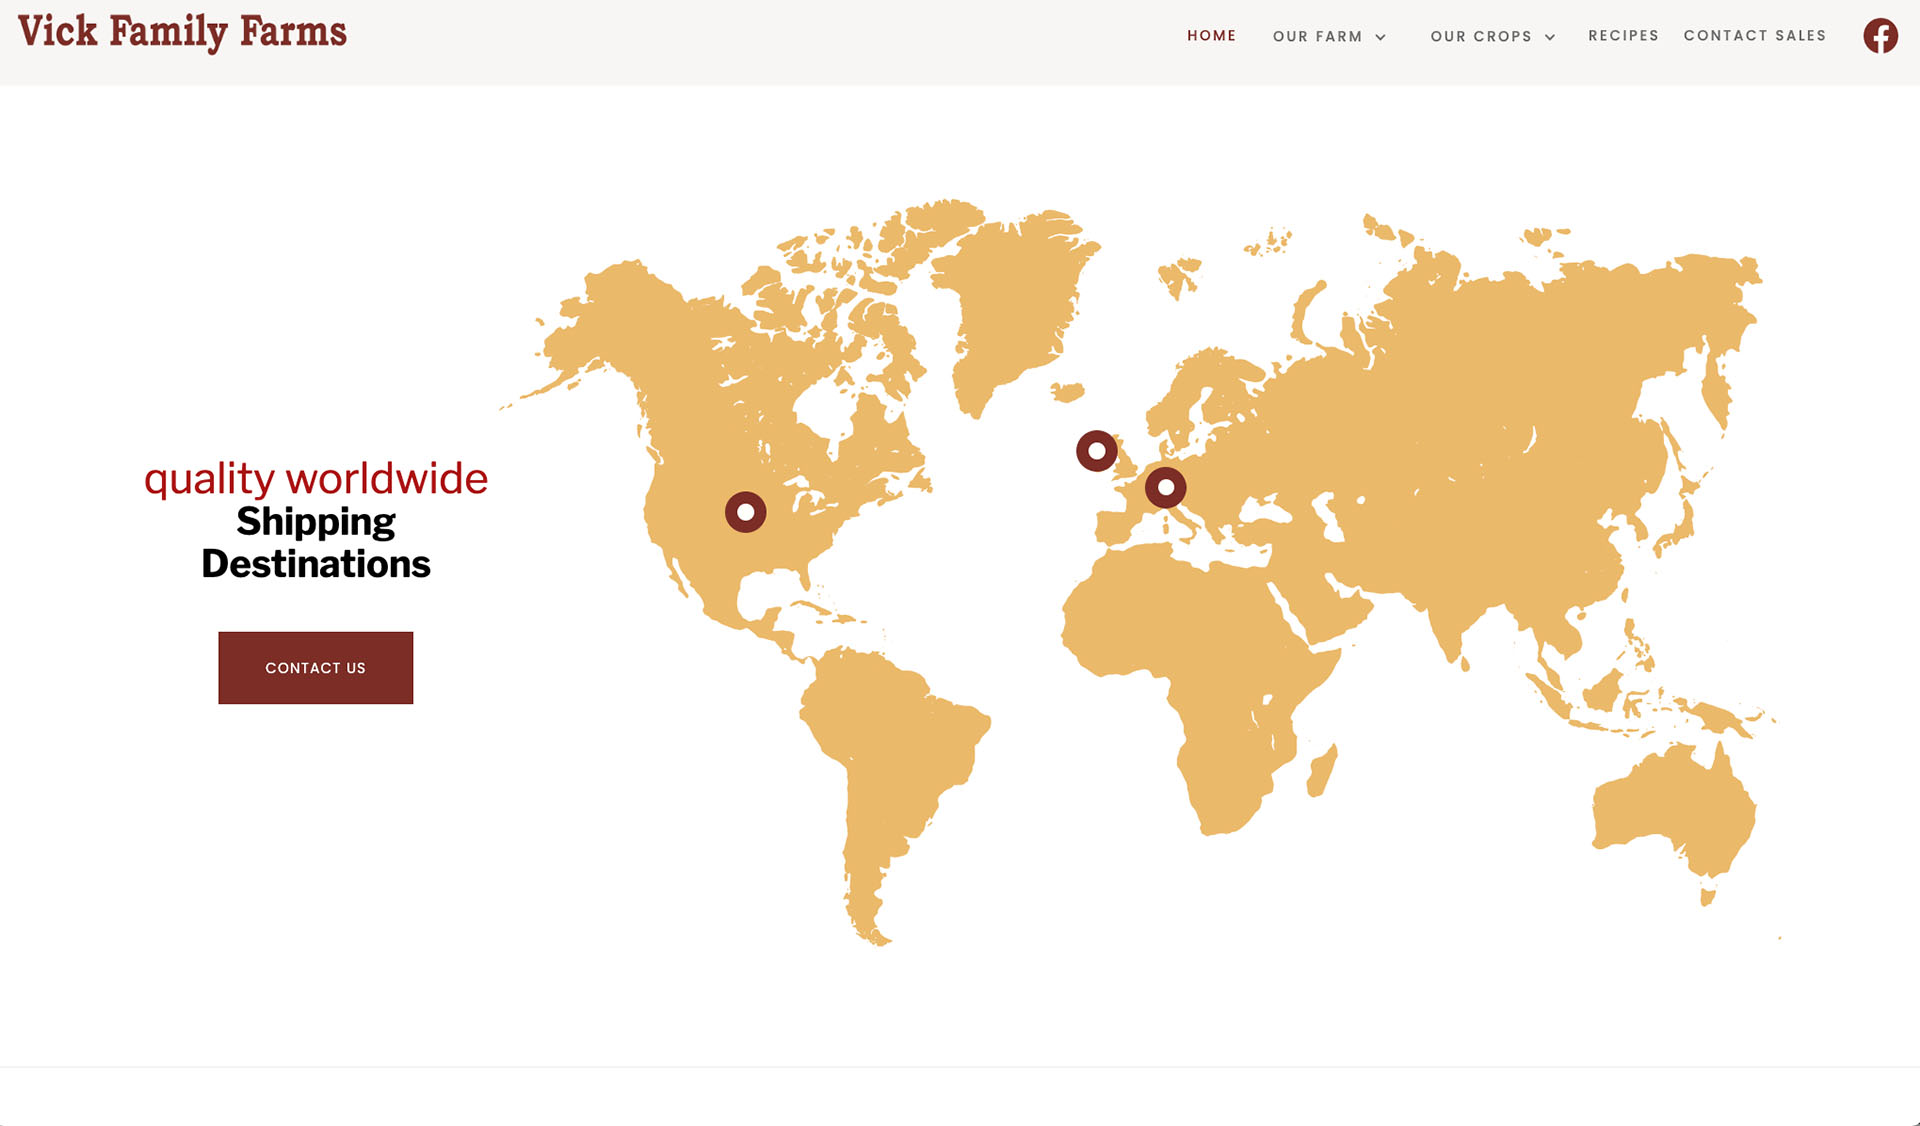Open the Our Farm menu

pyautogui.click(x=1317, y=36)
